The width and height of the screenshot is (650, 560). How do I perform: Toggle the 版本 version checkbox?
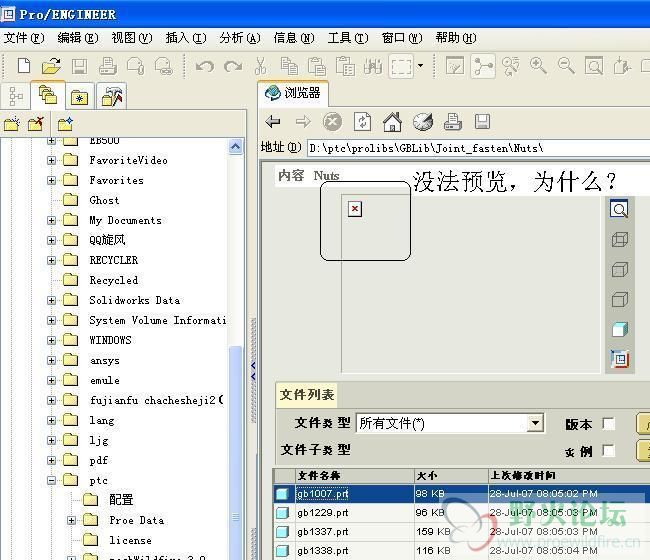(608, 424)
